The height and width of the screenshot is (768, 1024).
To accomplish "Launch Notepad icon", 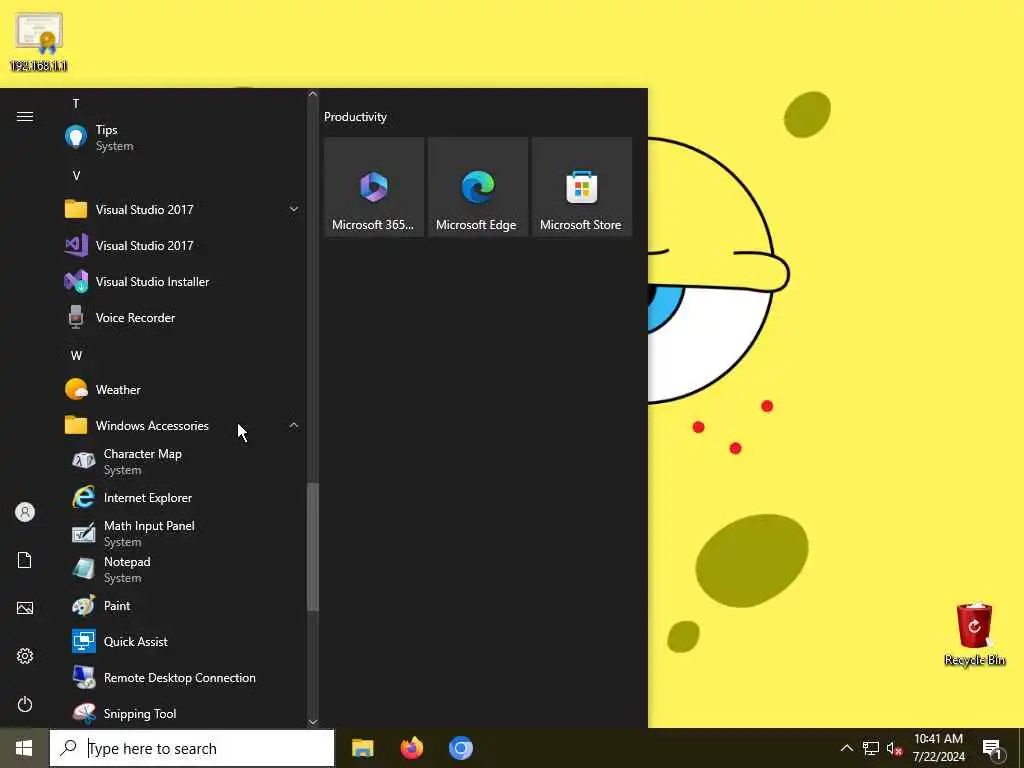I will [x=84, y=569].
